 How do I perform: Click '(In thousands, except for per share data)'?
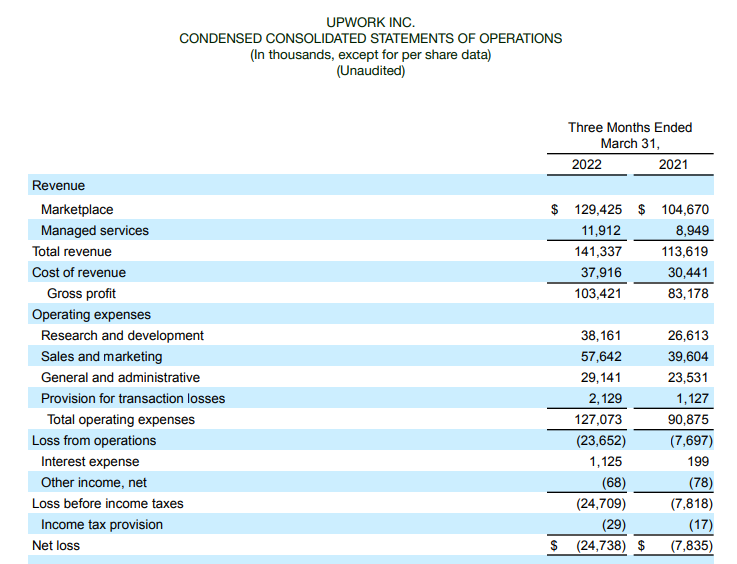click(x=370, y=55)
